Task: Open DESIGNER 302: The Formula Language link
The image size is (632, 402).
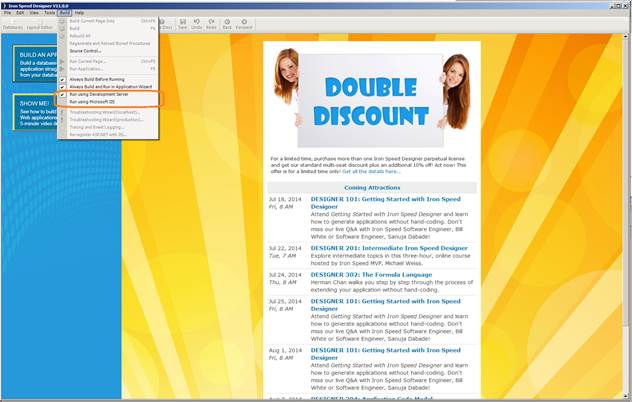Action: pos(371,275)
